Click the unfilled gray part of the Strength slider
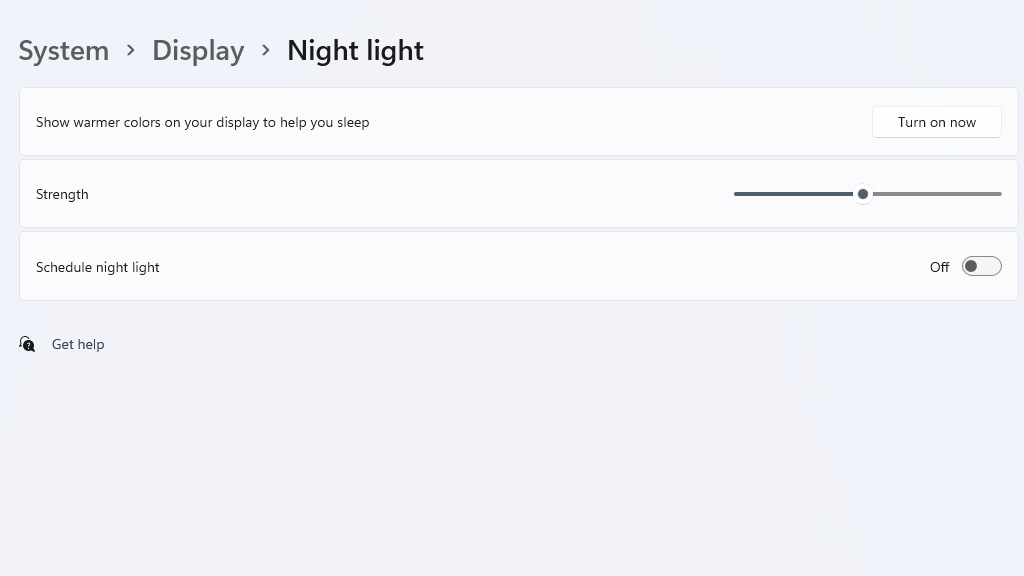1024x576 pixels. click(937, 194)
